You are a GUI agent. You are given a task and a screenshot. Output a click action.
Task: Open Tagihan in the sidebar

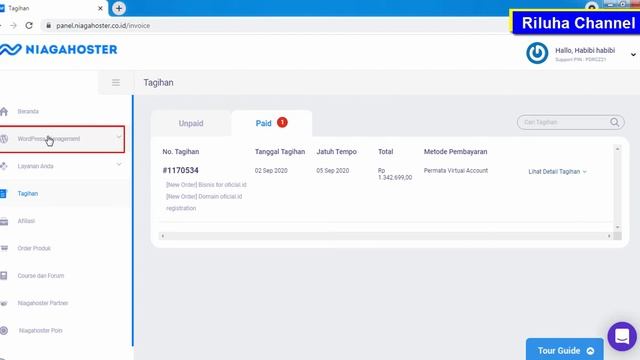click(x=28, y=193)
